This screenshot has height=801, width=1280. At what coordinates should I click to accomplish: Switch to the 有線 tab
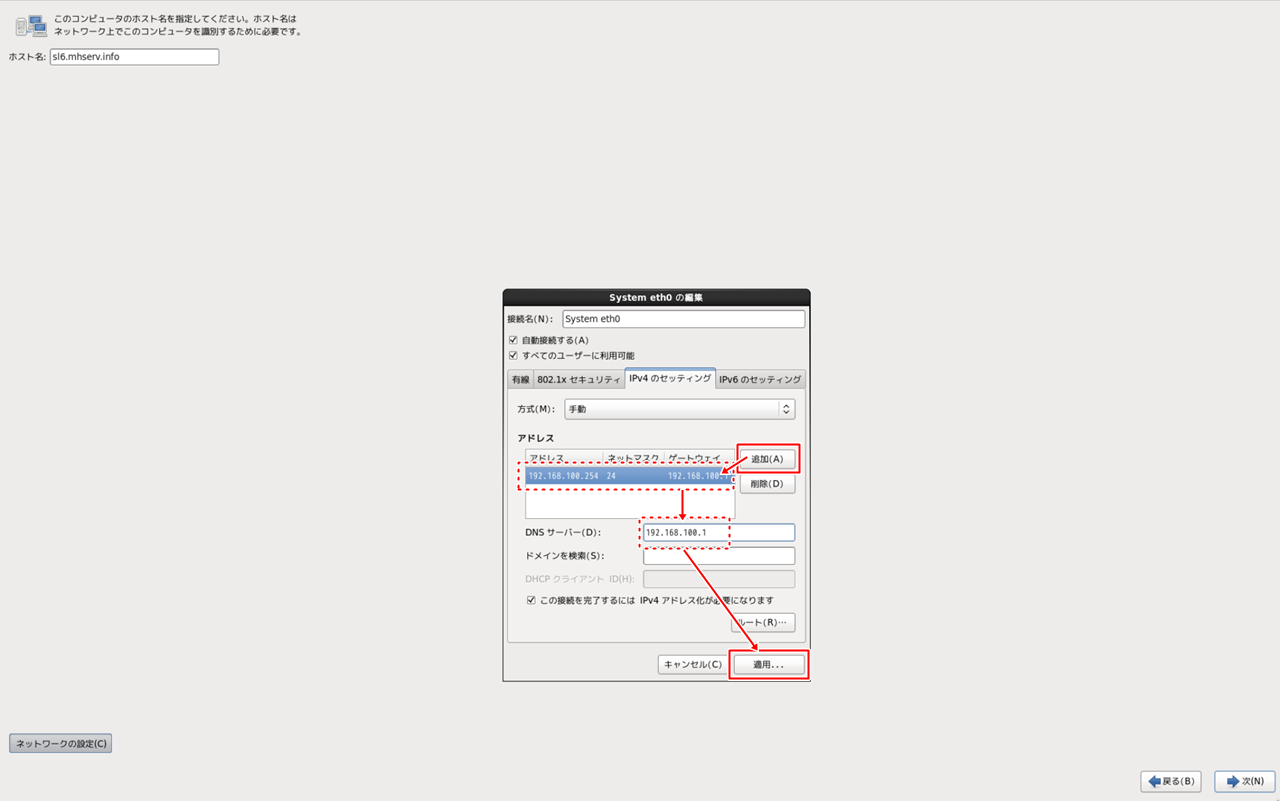pyautogui.click(x=520, y=380)
